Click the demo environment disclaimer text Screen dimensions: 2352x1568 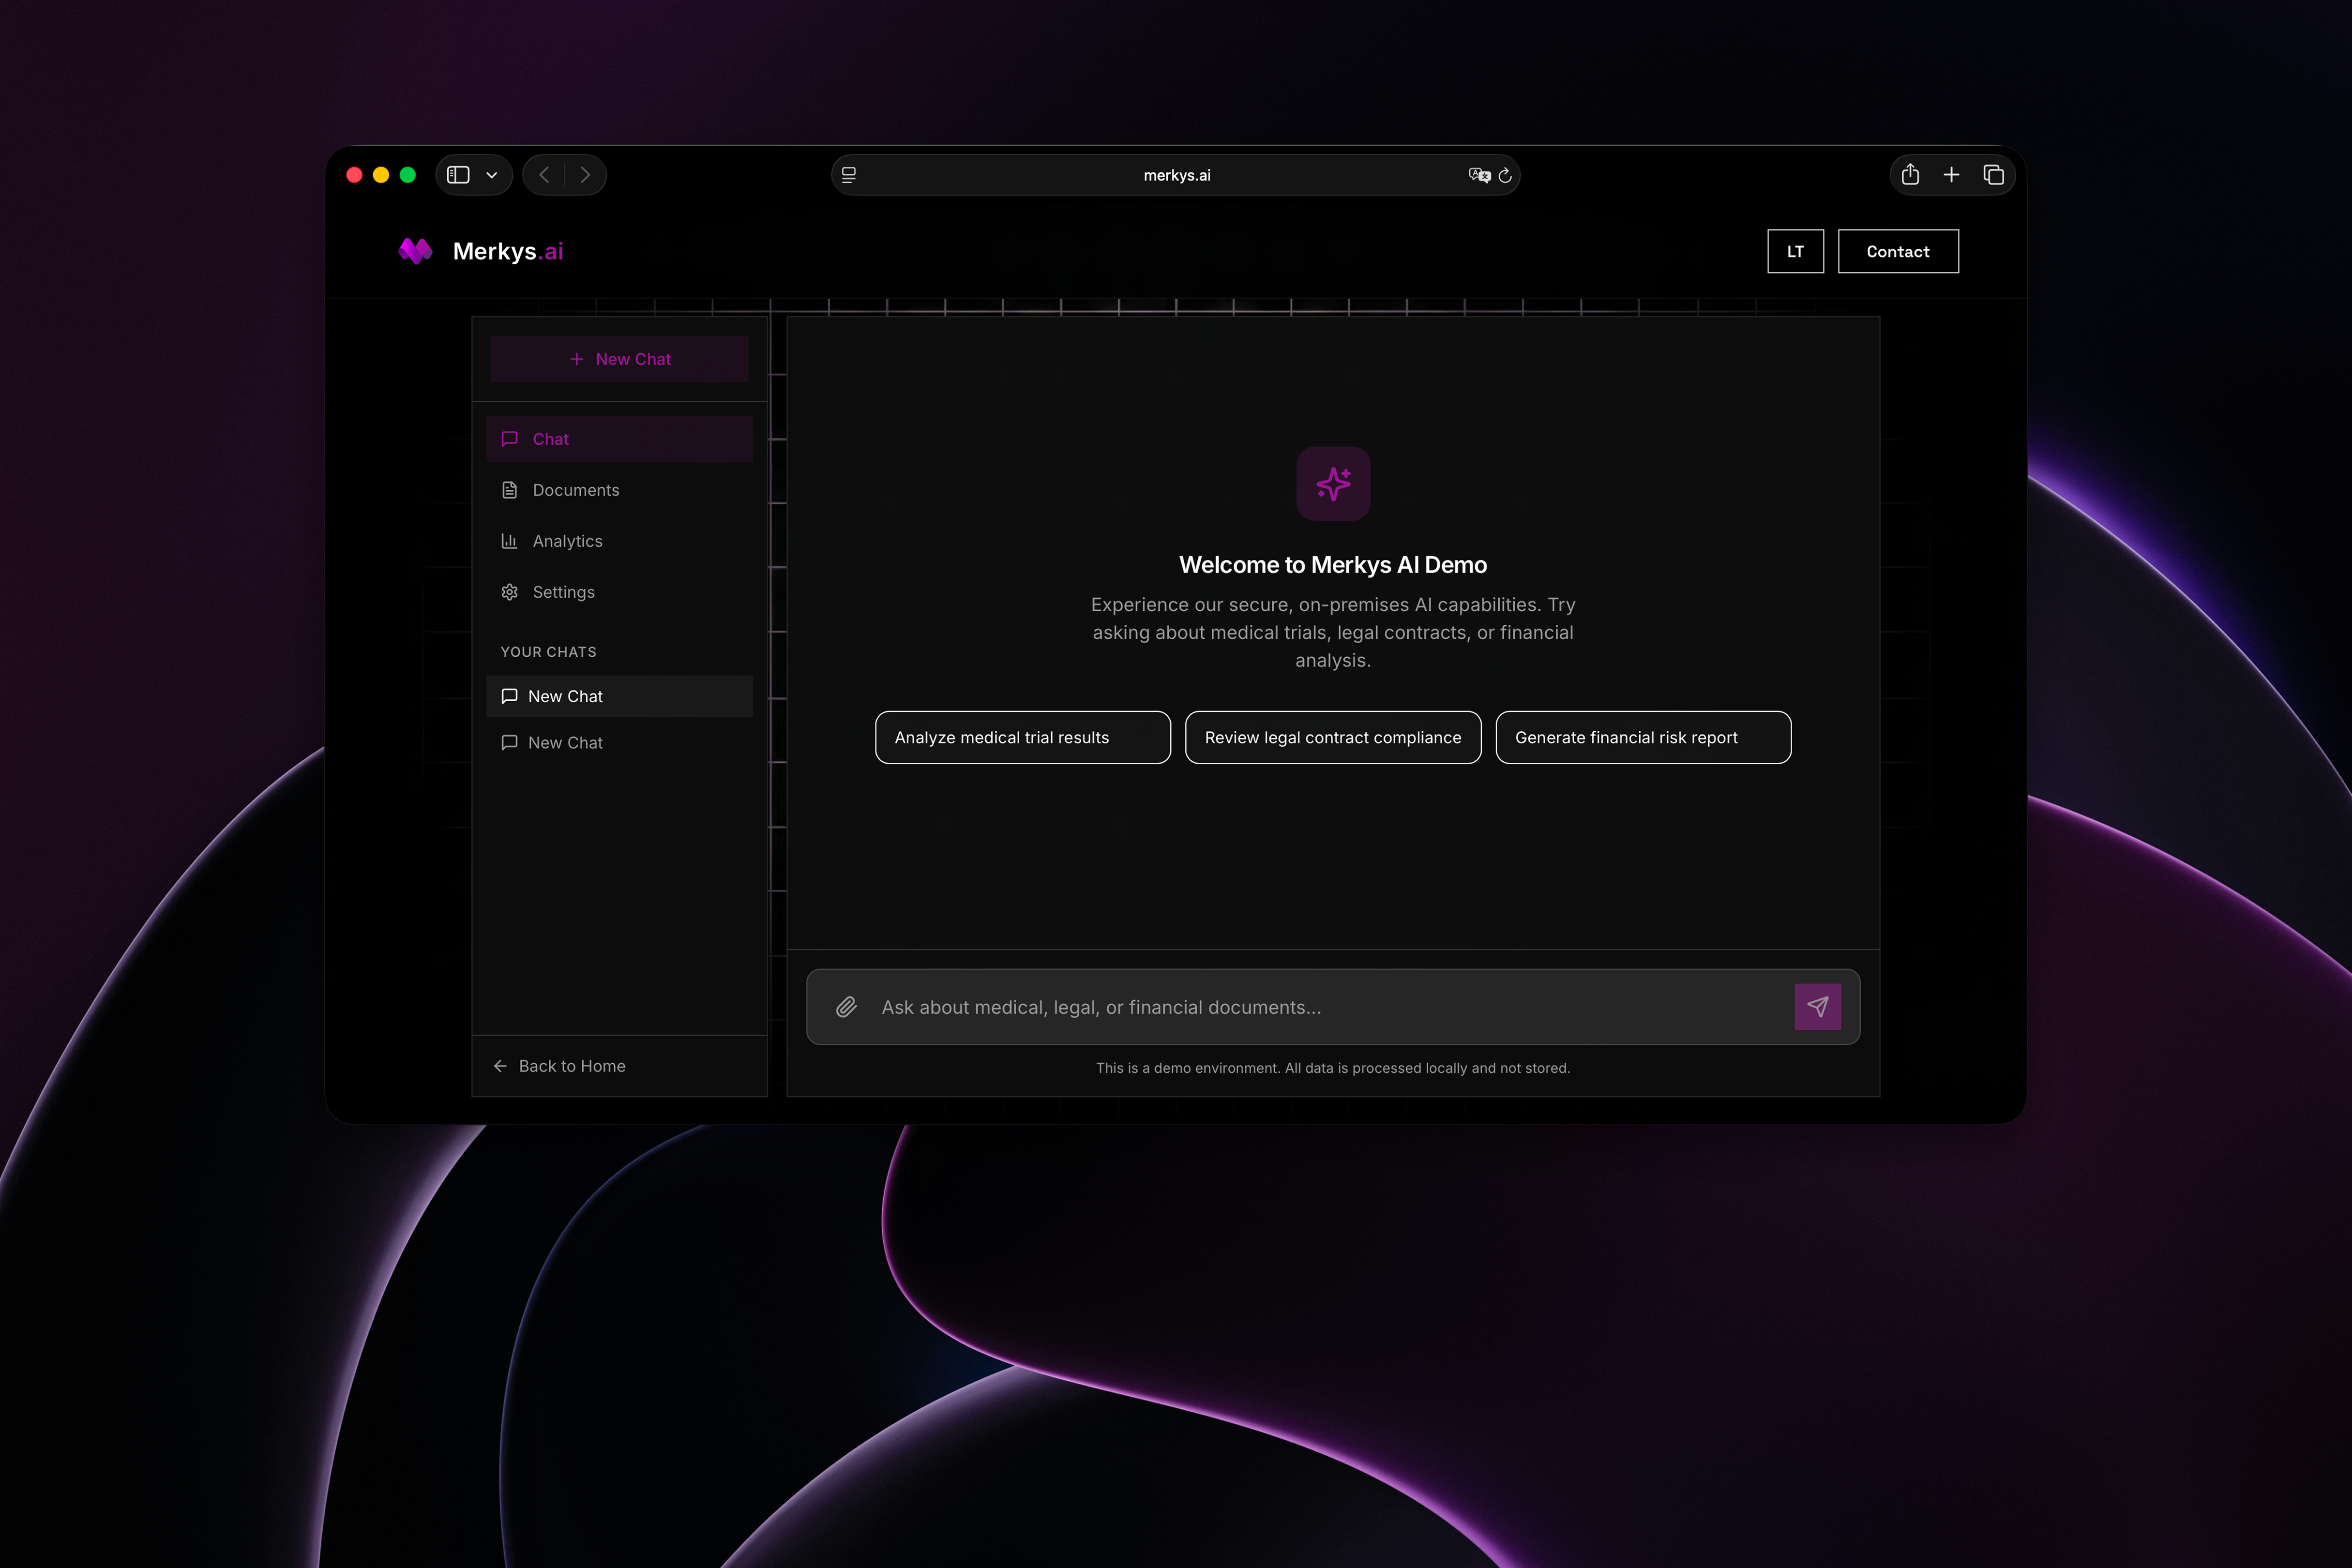pos(1333,1068)
